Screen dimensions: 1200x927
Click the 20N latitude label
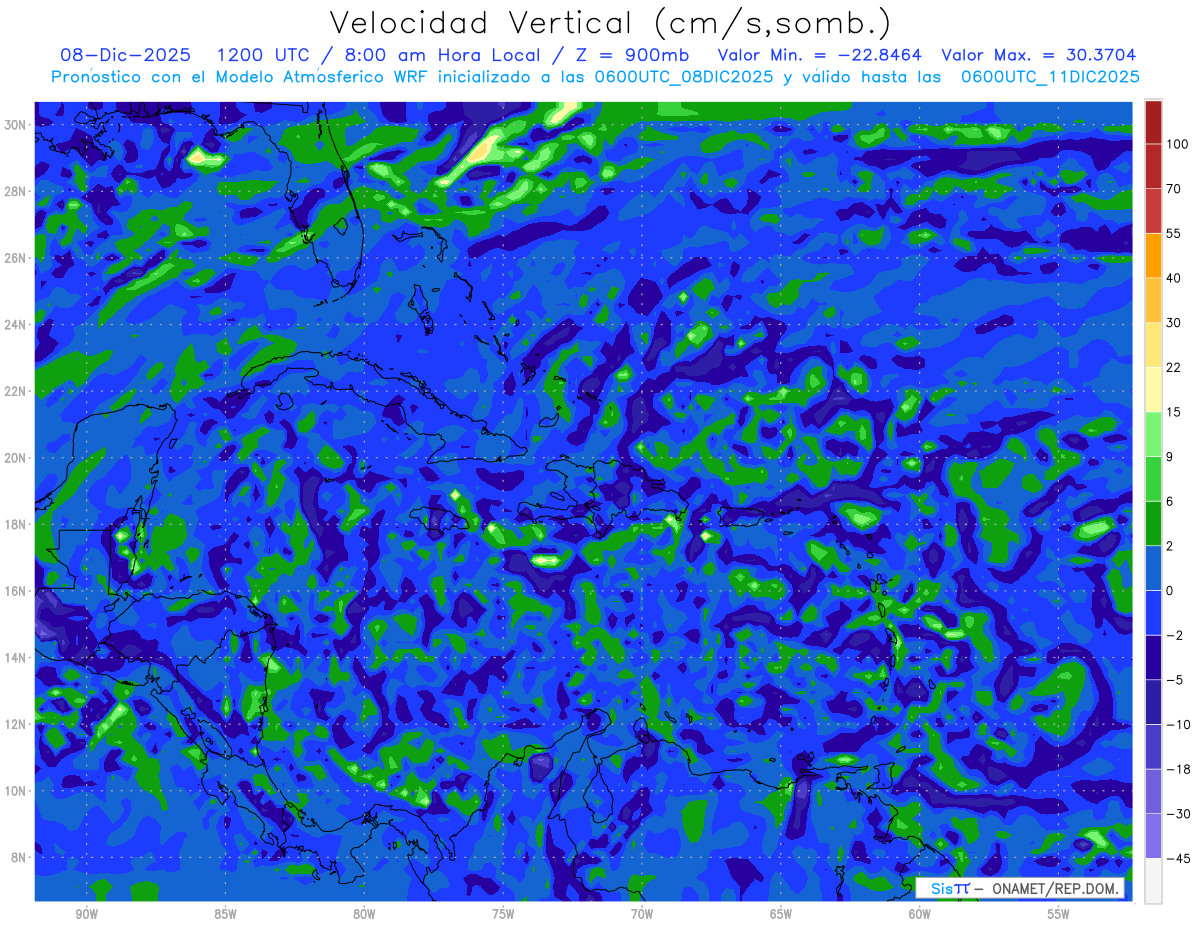point(17,458)
